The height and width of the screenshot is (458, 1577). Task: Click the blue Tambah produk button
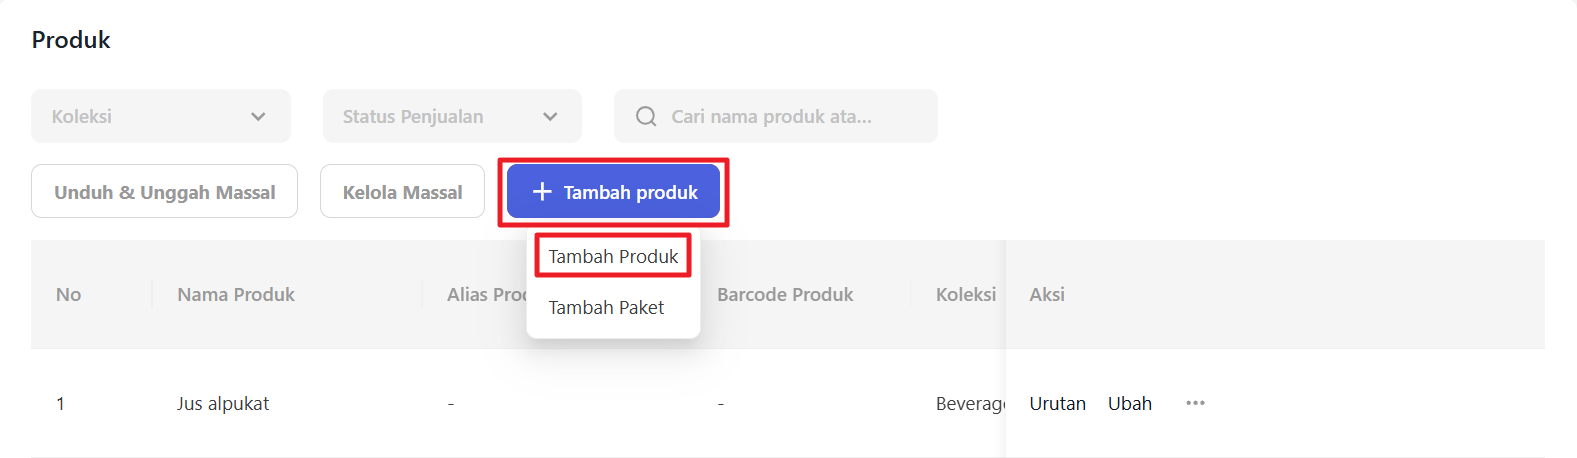tap(613, 192)
